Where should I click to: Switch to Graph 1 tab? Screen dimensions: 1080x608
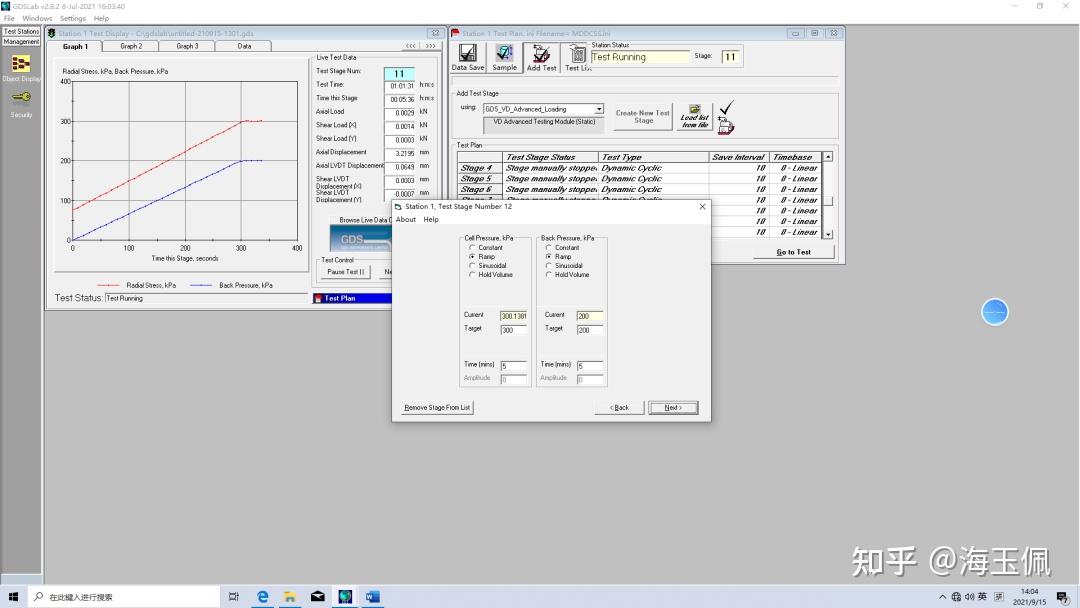coord(75,46)
